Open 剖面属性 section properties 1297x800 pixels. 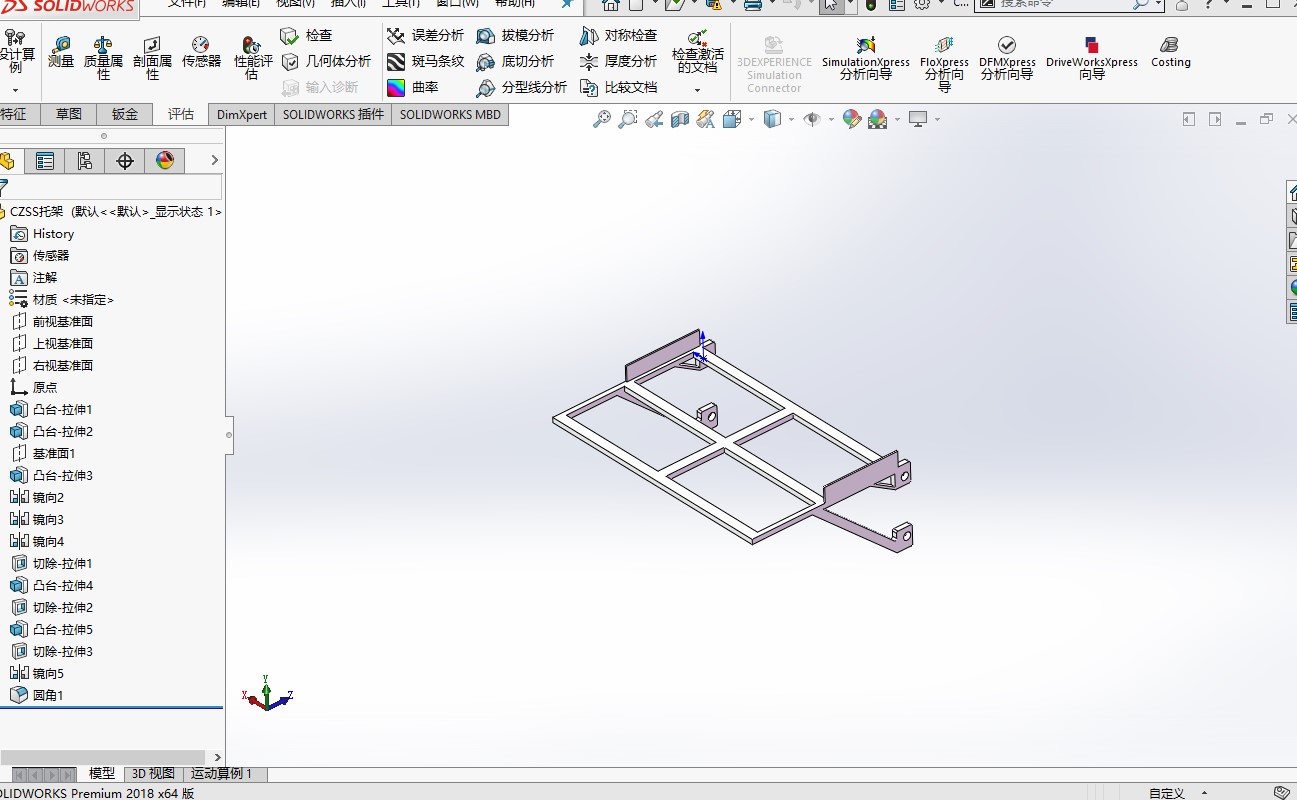[152, 58]
